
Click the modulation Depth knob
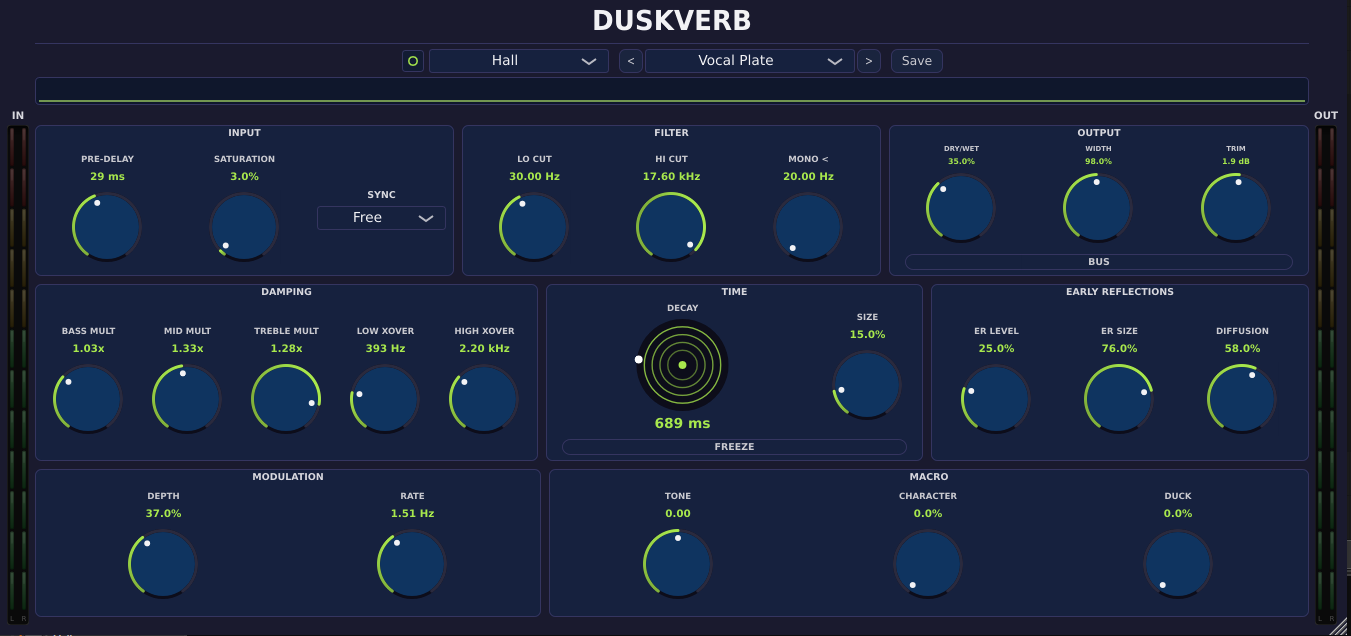[163, 564]
